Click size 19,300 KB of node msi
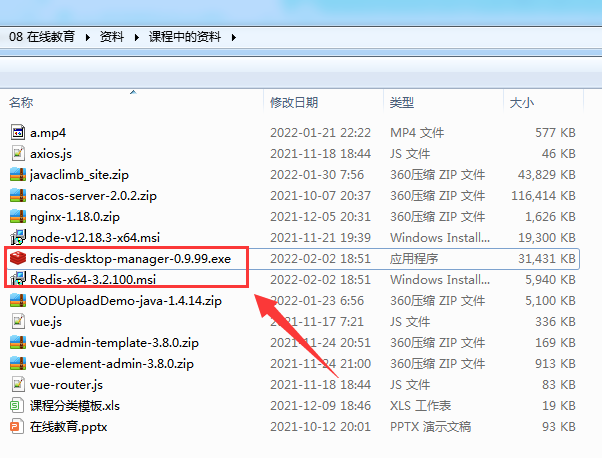Screen dimensions: 602x458 547,238
